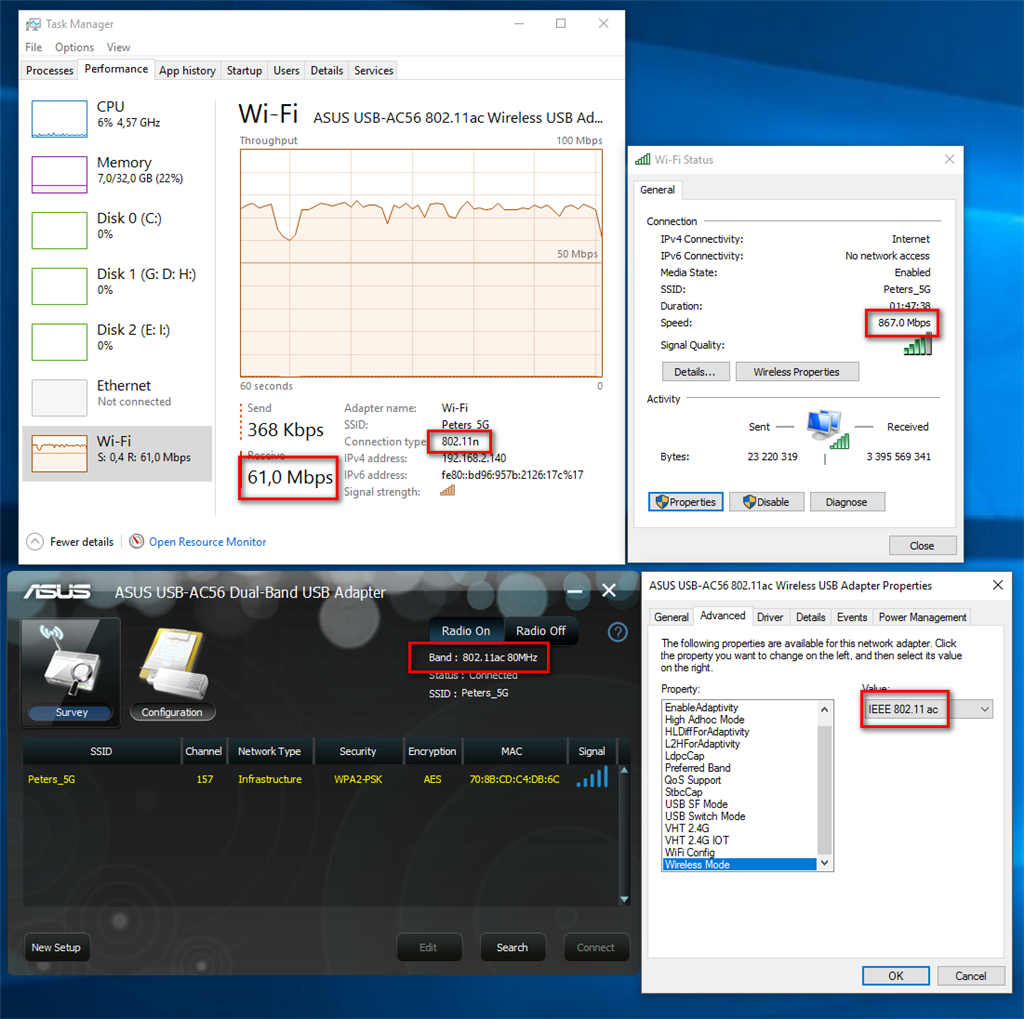This screenshot has height=1019, width=1024.
Task: Select Disk 1 (G: D: H:) entry
Action: pos(118,285)
